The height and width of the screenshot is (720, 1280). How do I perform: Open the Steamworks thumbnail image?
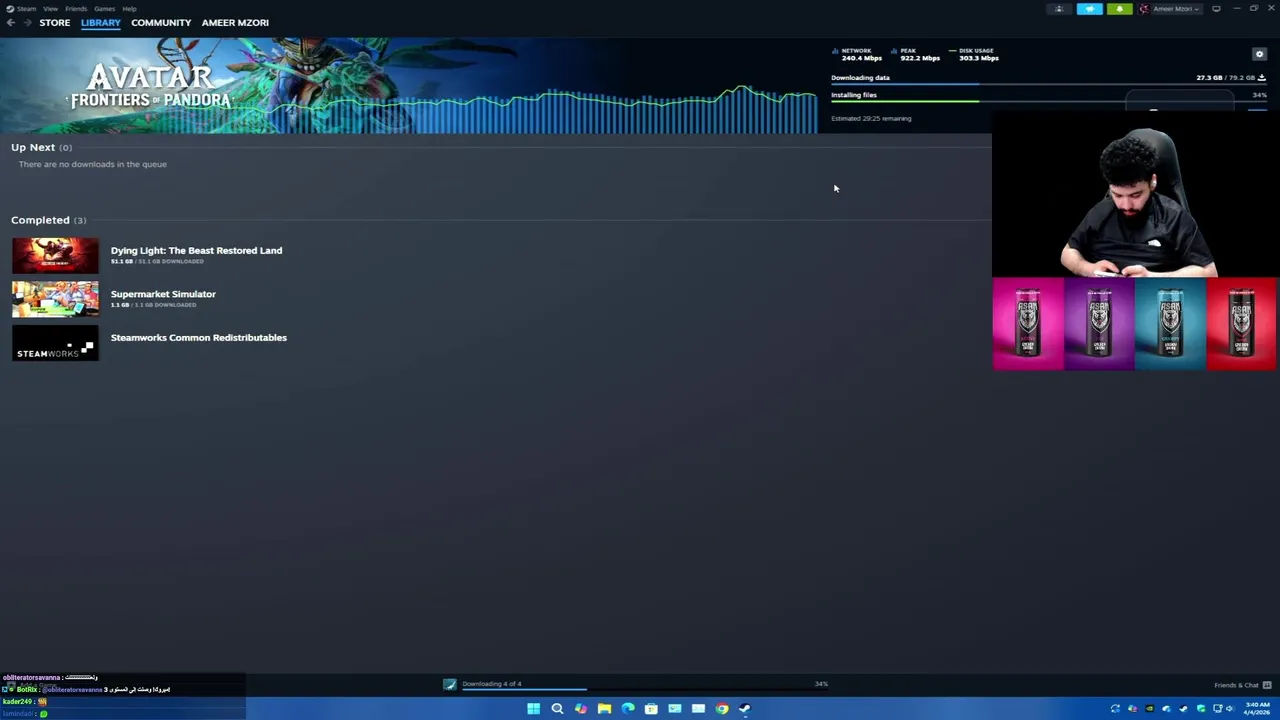[55, 343]
